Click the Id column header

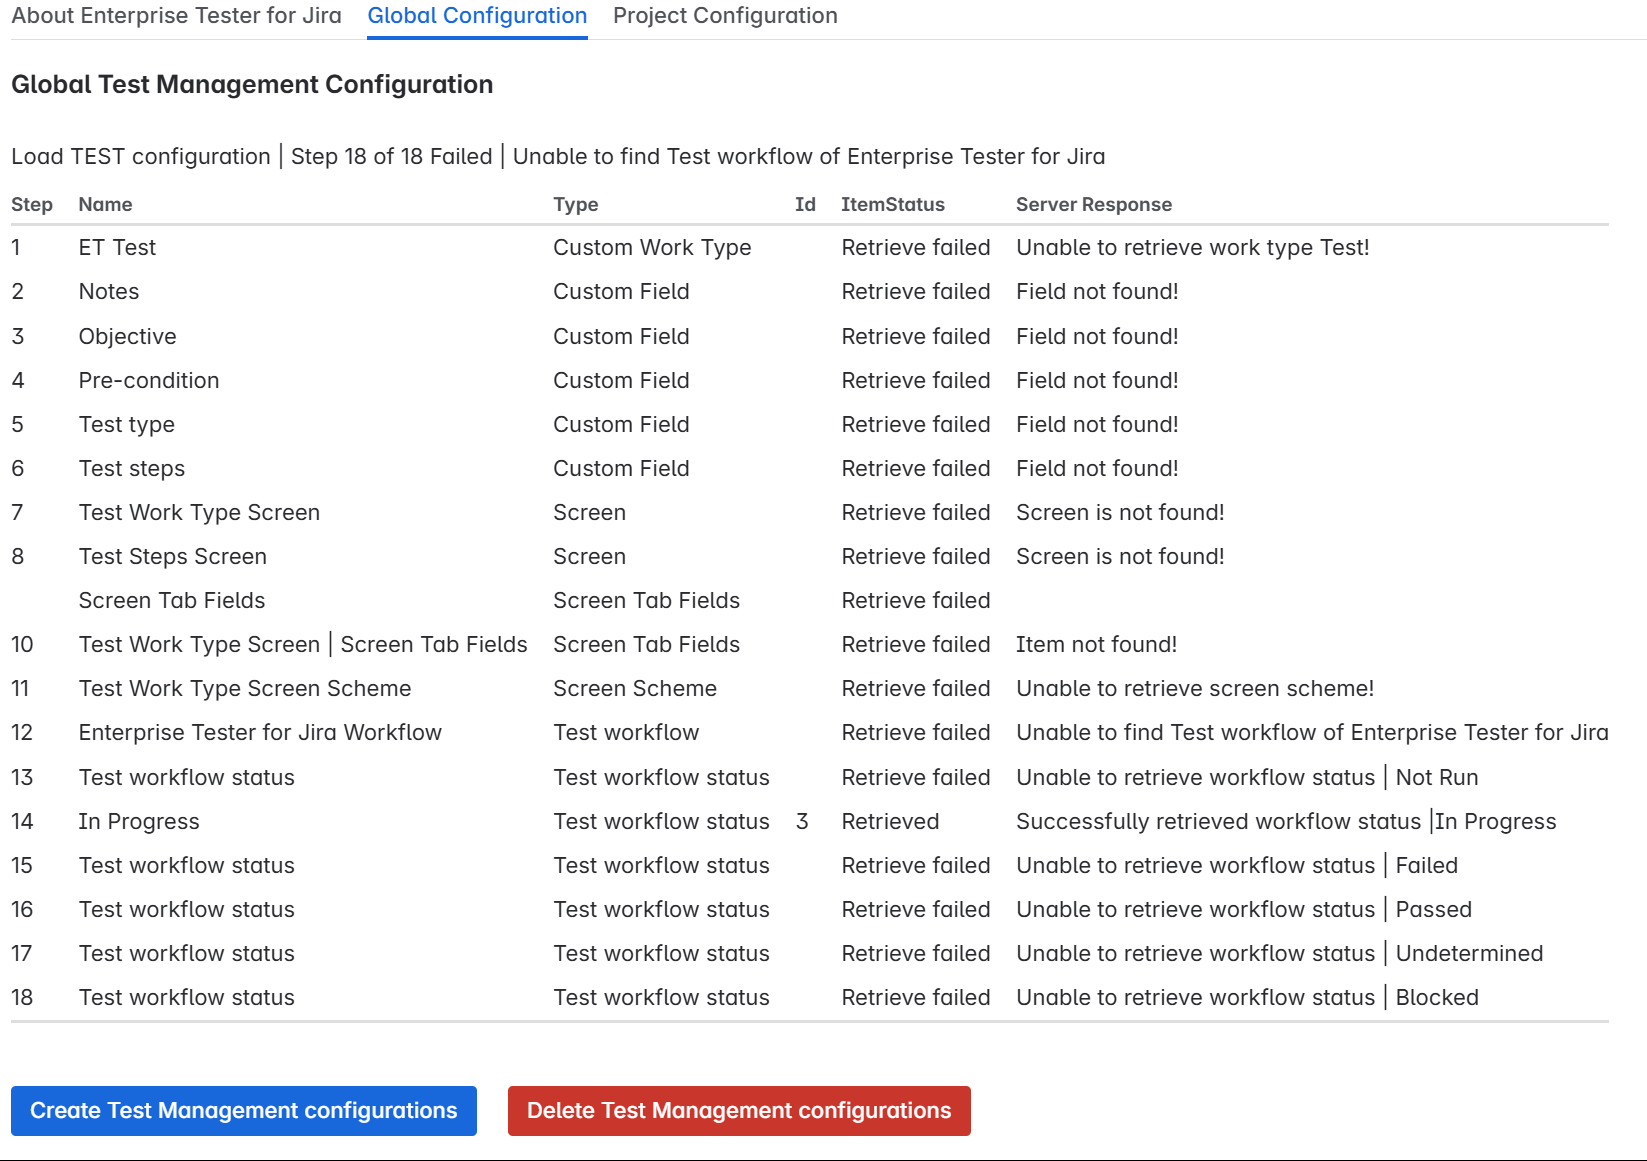coord(805,205)
